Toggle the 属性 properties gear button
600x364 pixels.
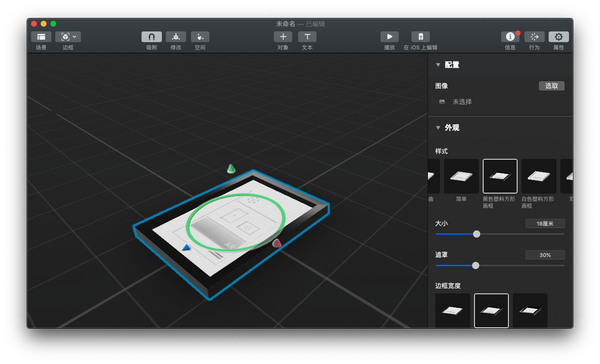(559, 37)
